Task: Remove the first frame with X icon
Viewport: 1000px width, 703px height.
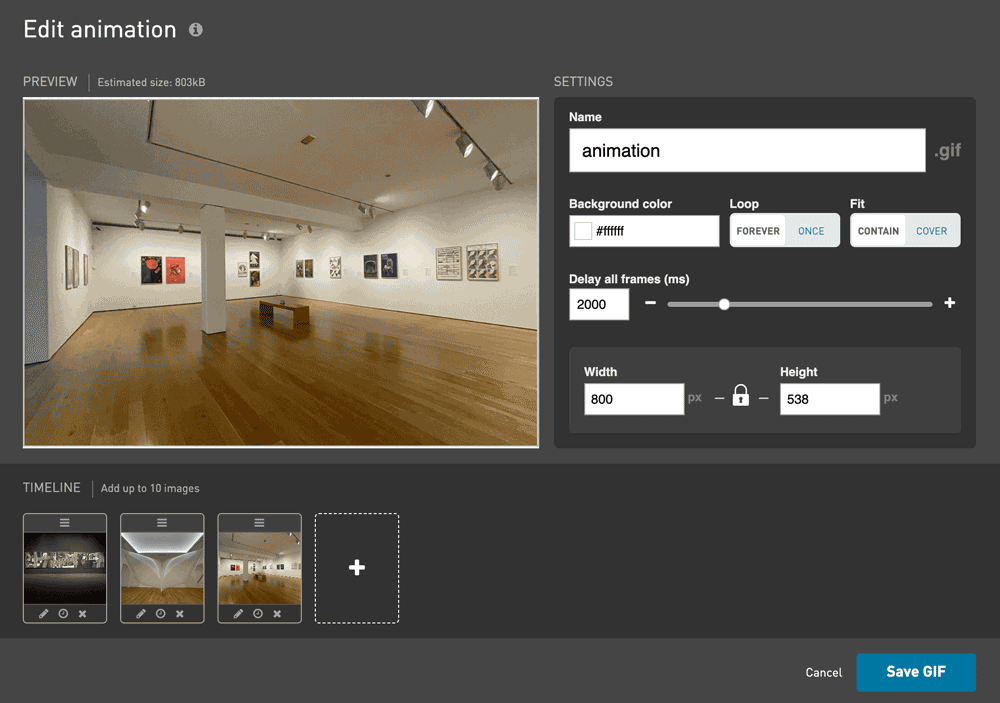Action: click(82, 614)
